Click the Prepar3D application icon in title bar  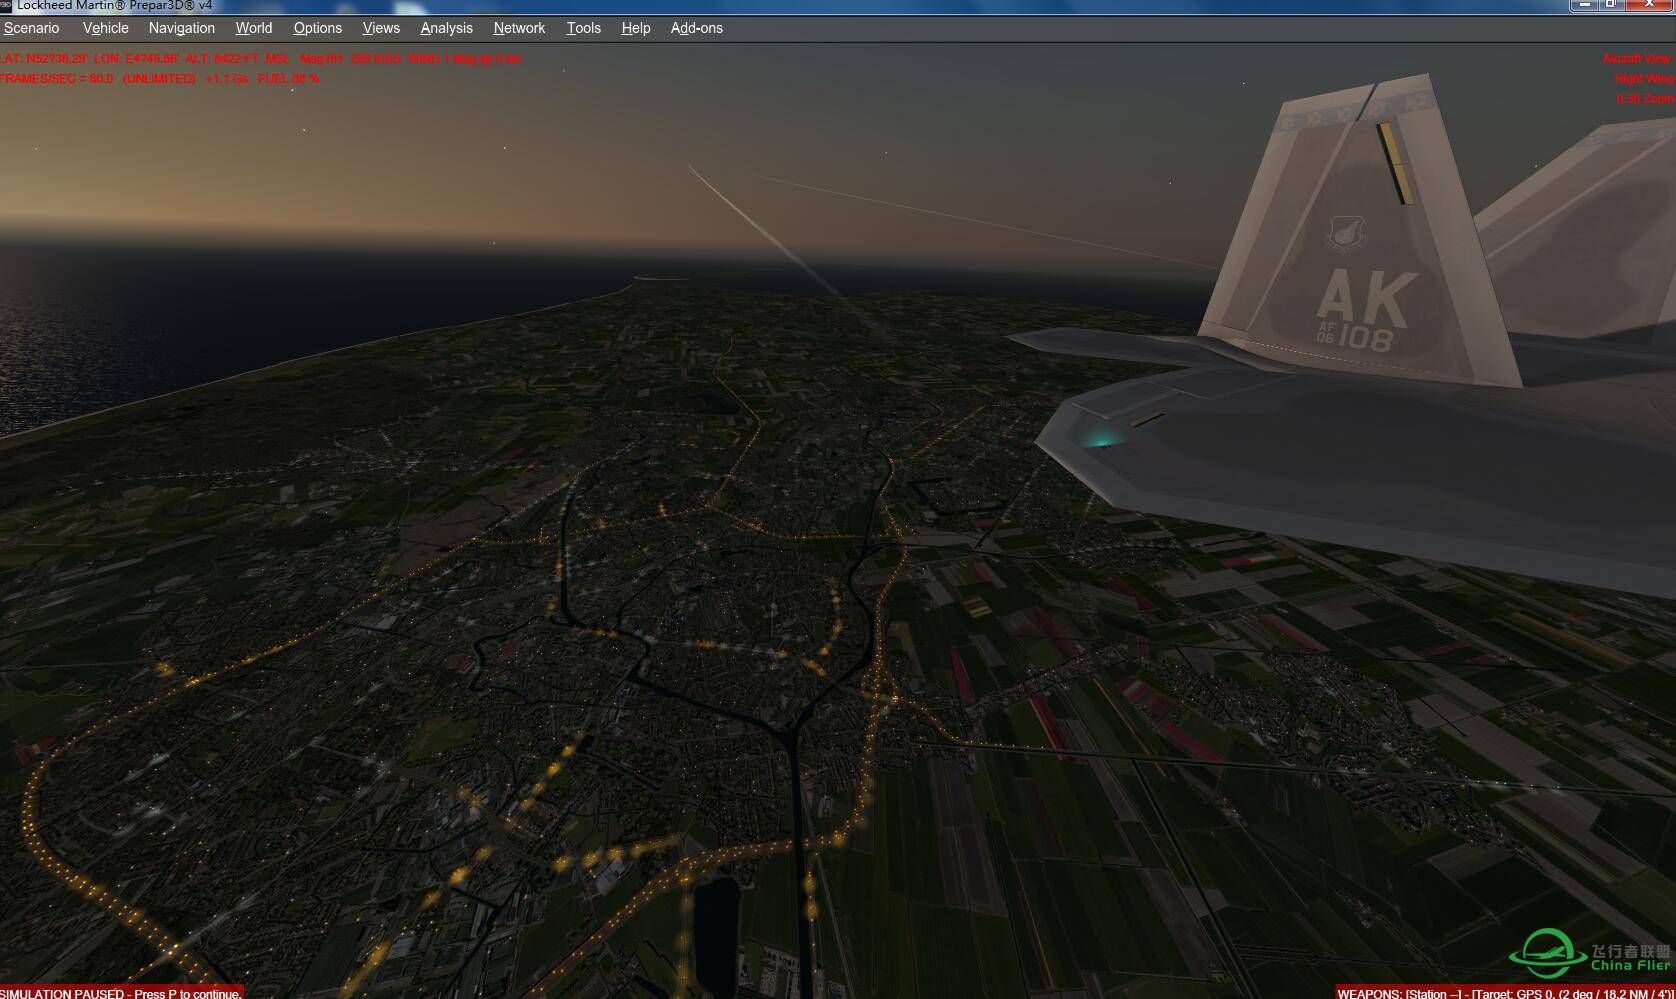coord(8,5)
